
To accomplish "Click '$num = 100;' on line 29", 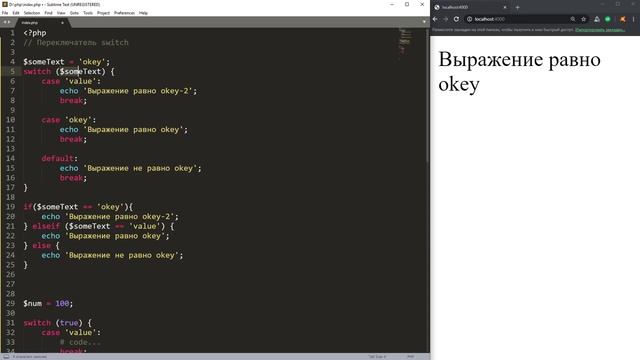I will 48,303.
